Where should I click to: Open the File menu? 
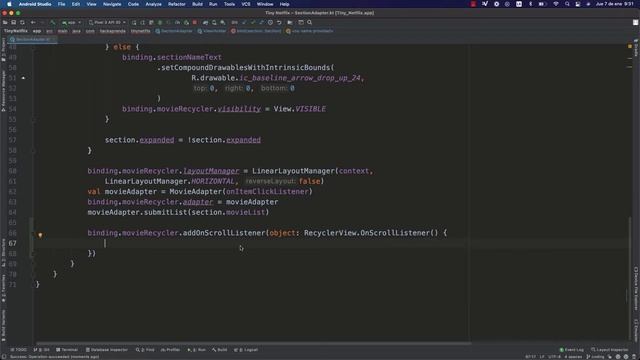click(x=61, y=4)
